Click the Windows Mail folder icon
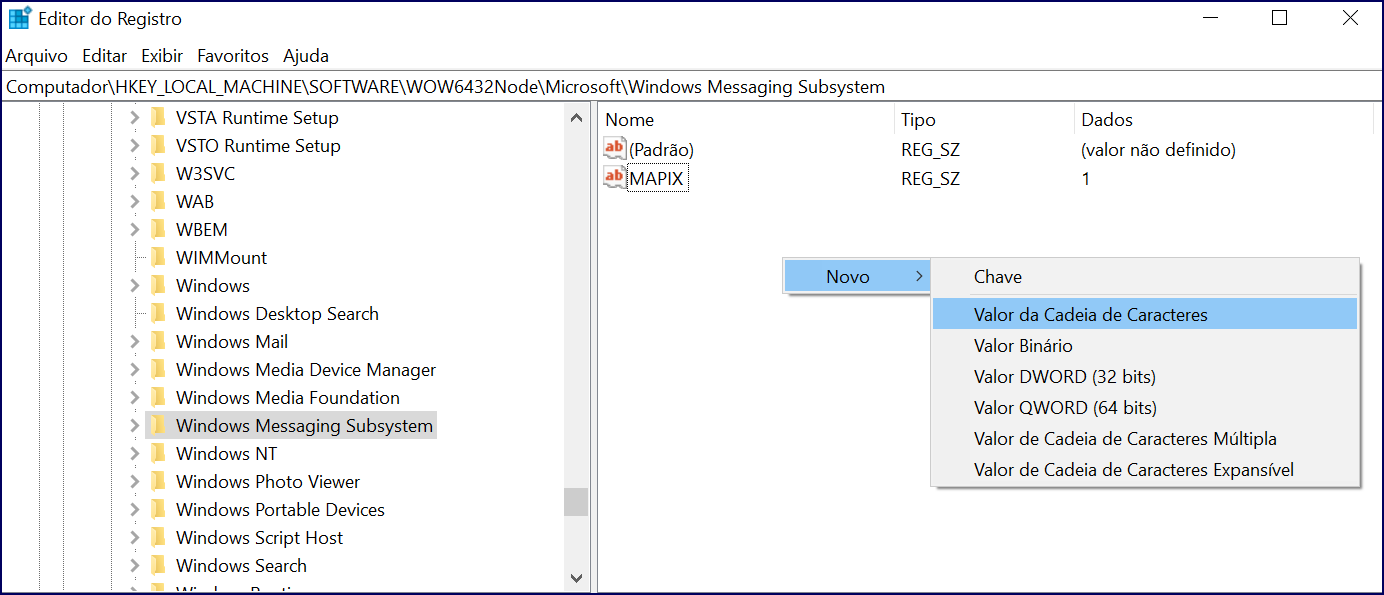Screen dimensions: 1384x595 pyautogui.click(x=158, y=342)
